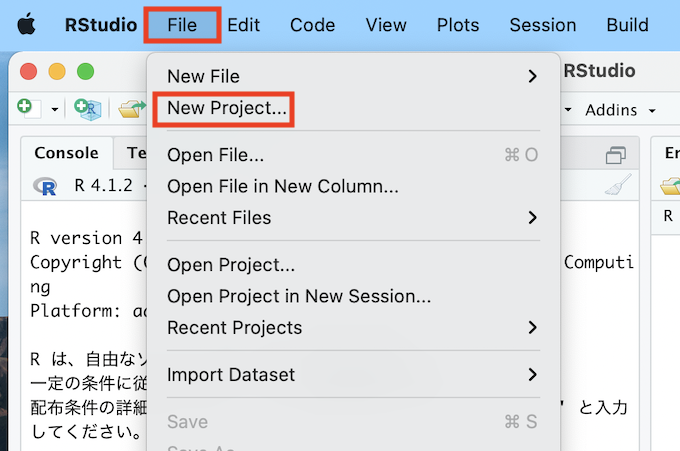Expand the Recent Files submenu

click(532, 217)
